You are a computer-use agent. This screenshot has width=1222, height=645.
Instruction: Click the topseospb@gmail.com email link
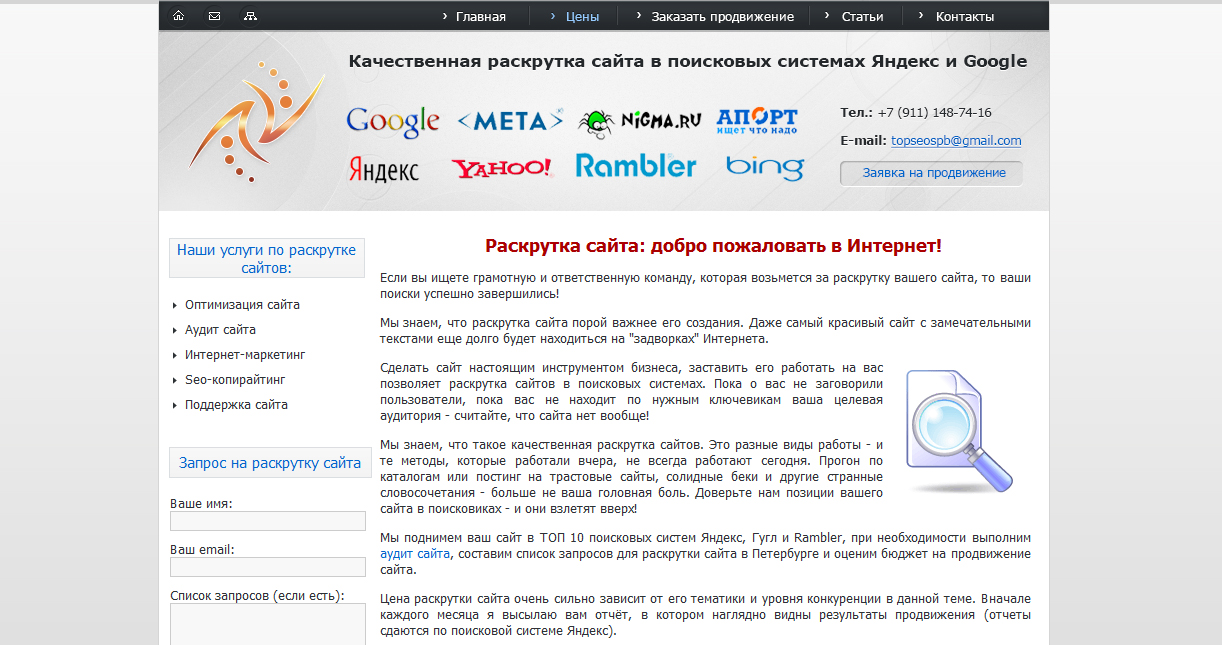(x=956, y=141)
